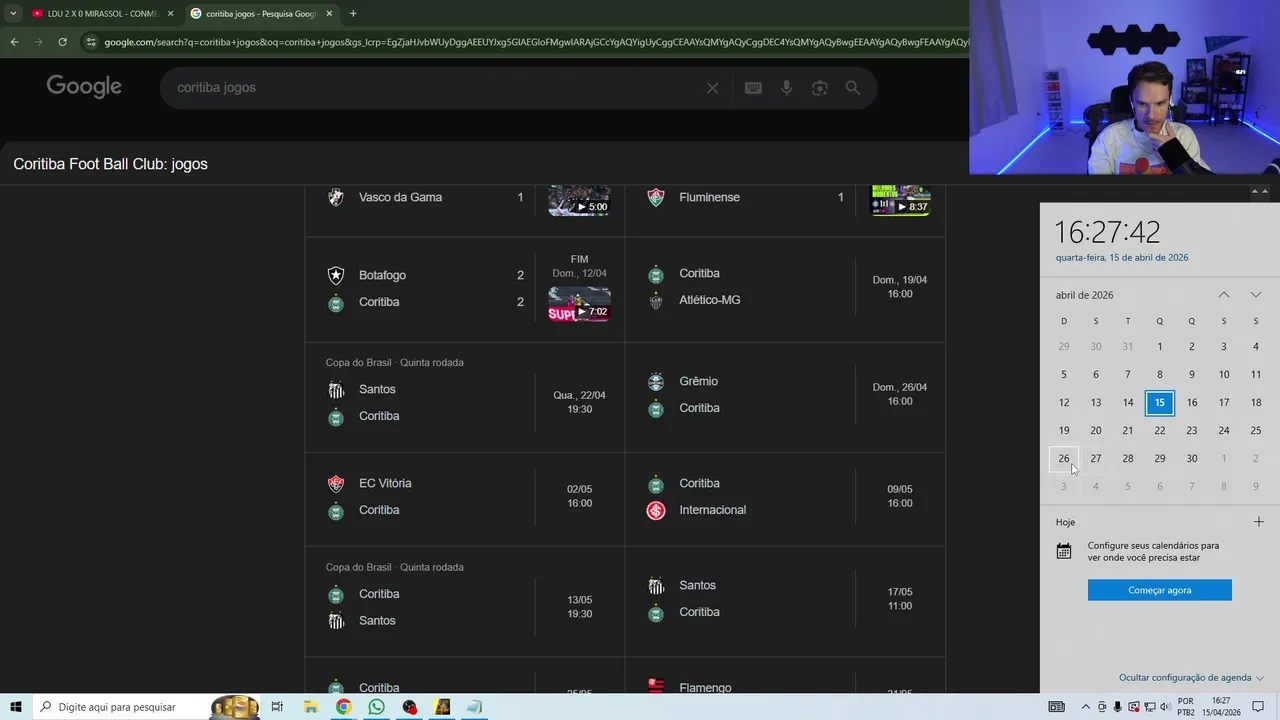This screenshot has height=720, width=1280.
Task: Click the magnifier search submit icon
Action: (853, 88)
